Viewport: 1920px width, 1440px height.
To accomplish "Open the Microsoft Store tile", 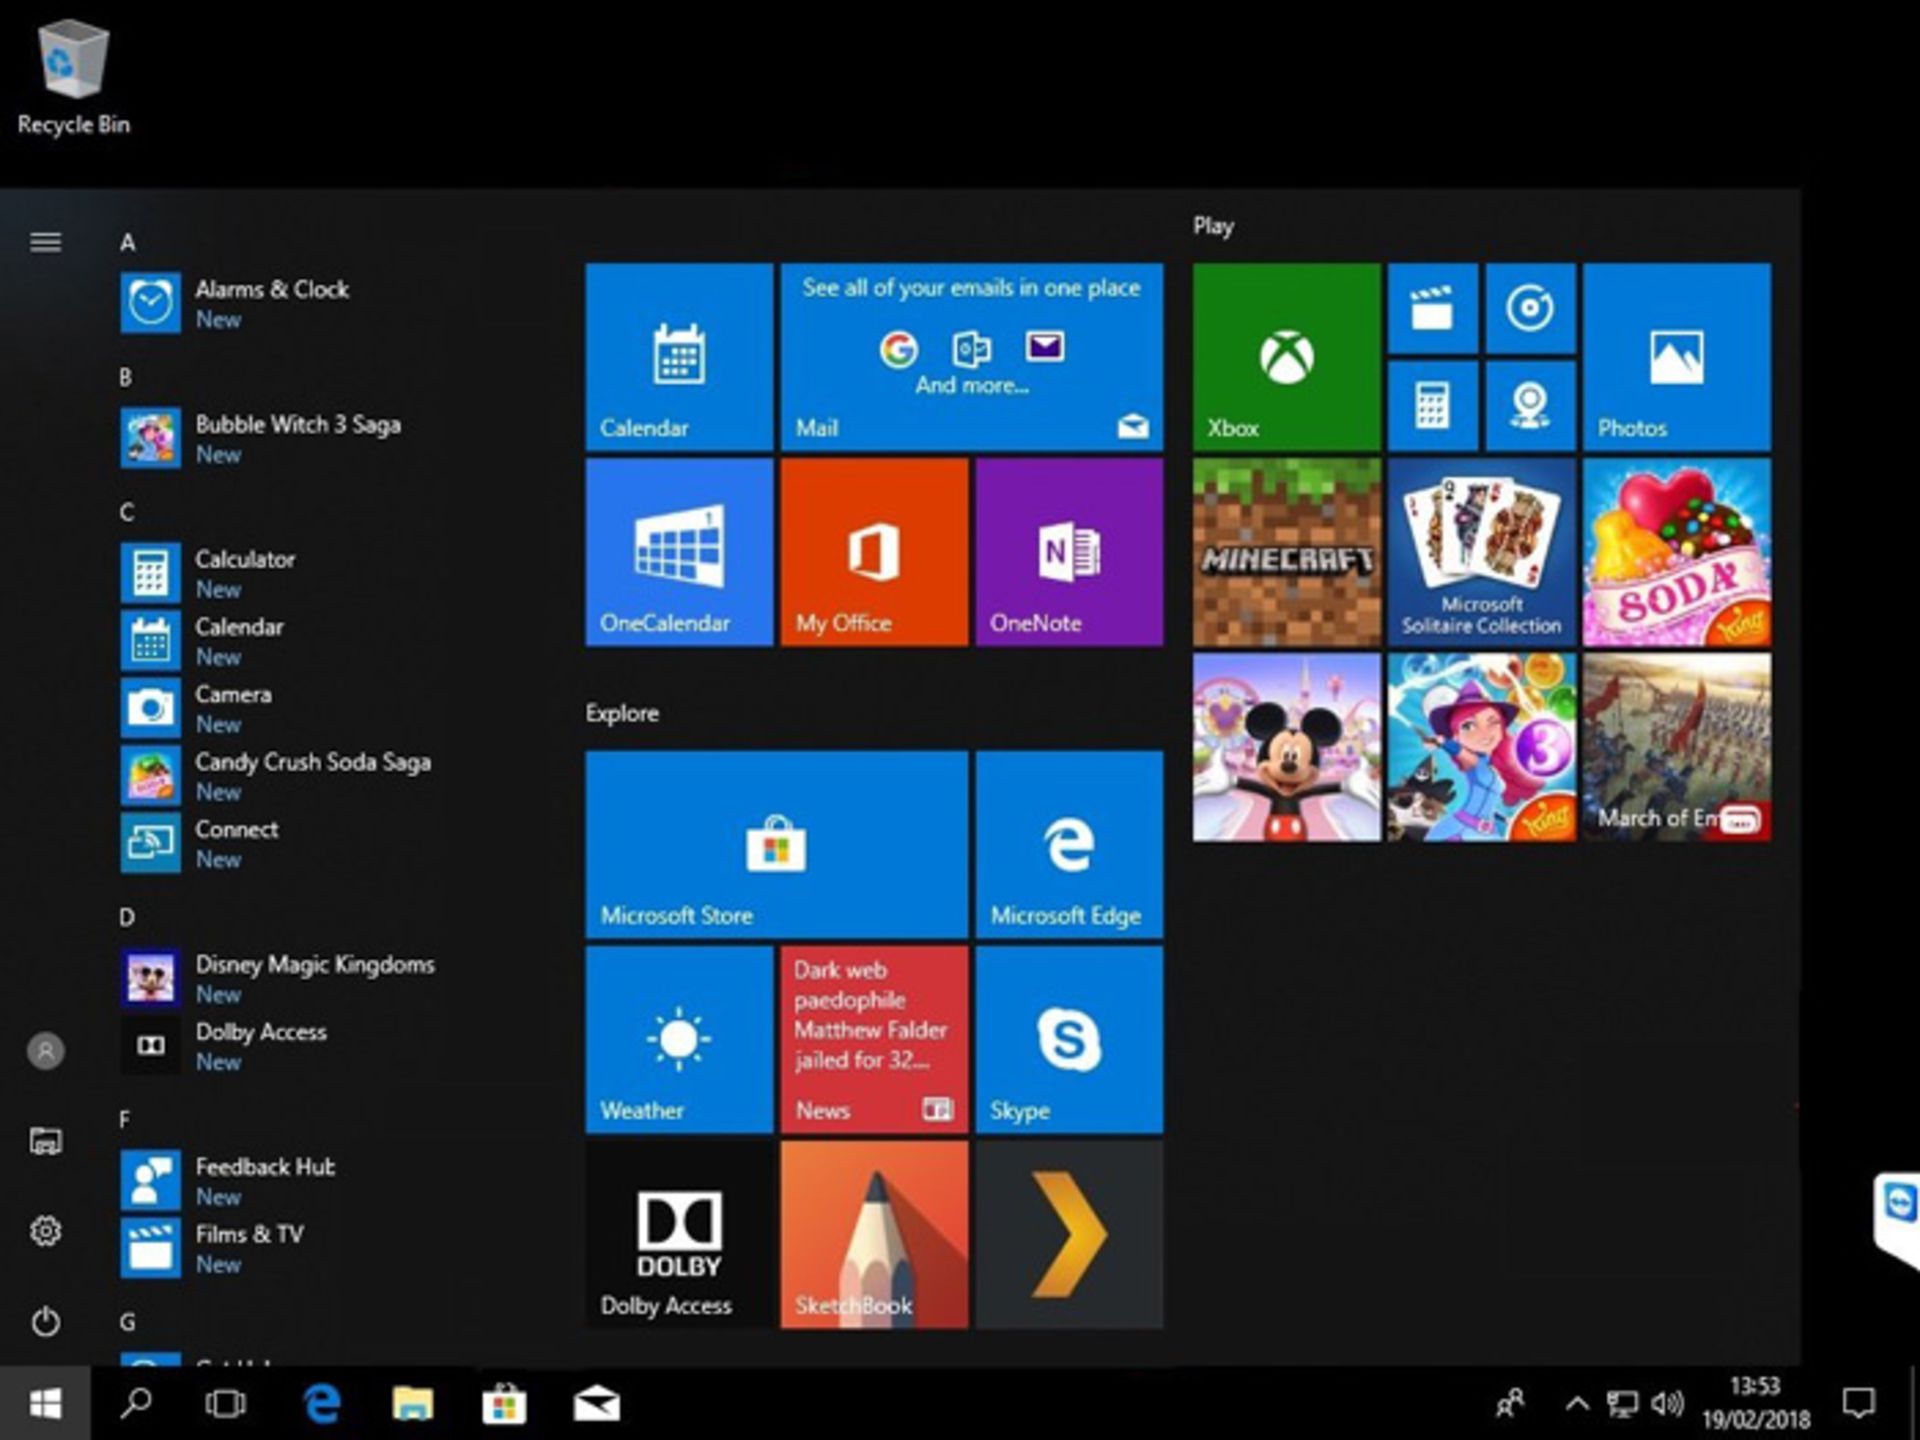I will coord(777,845).
